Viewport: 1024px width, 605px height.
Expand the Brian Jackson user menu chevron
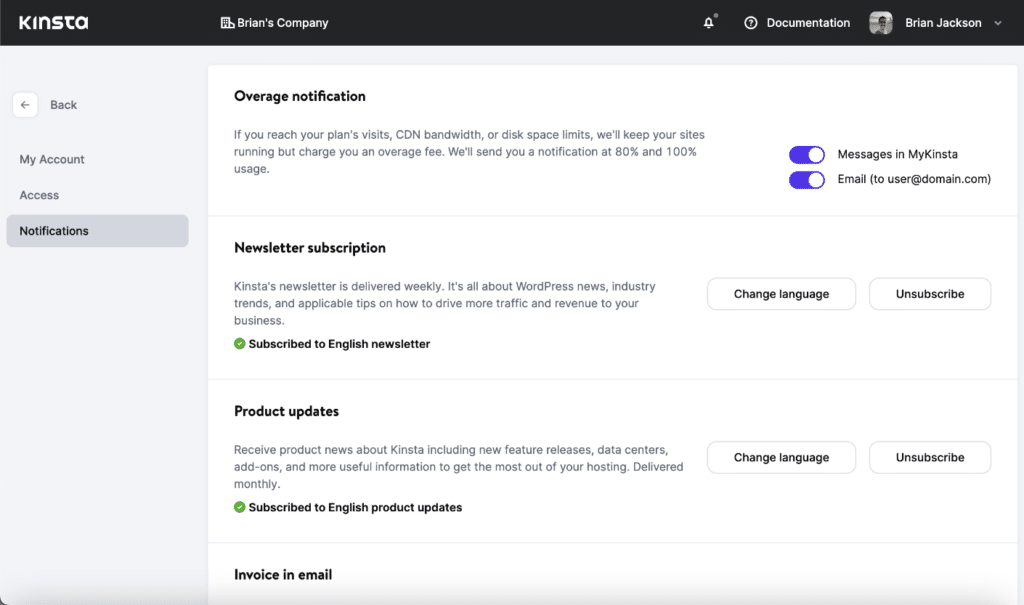pos(998,23)
